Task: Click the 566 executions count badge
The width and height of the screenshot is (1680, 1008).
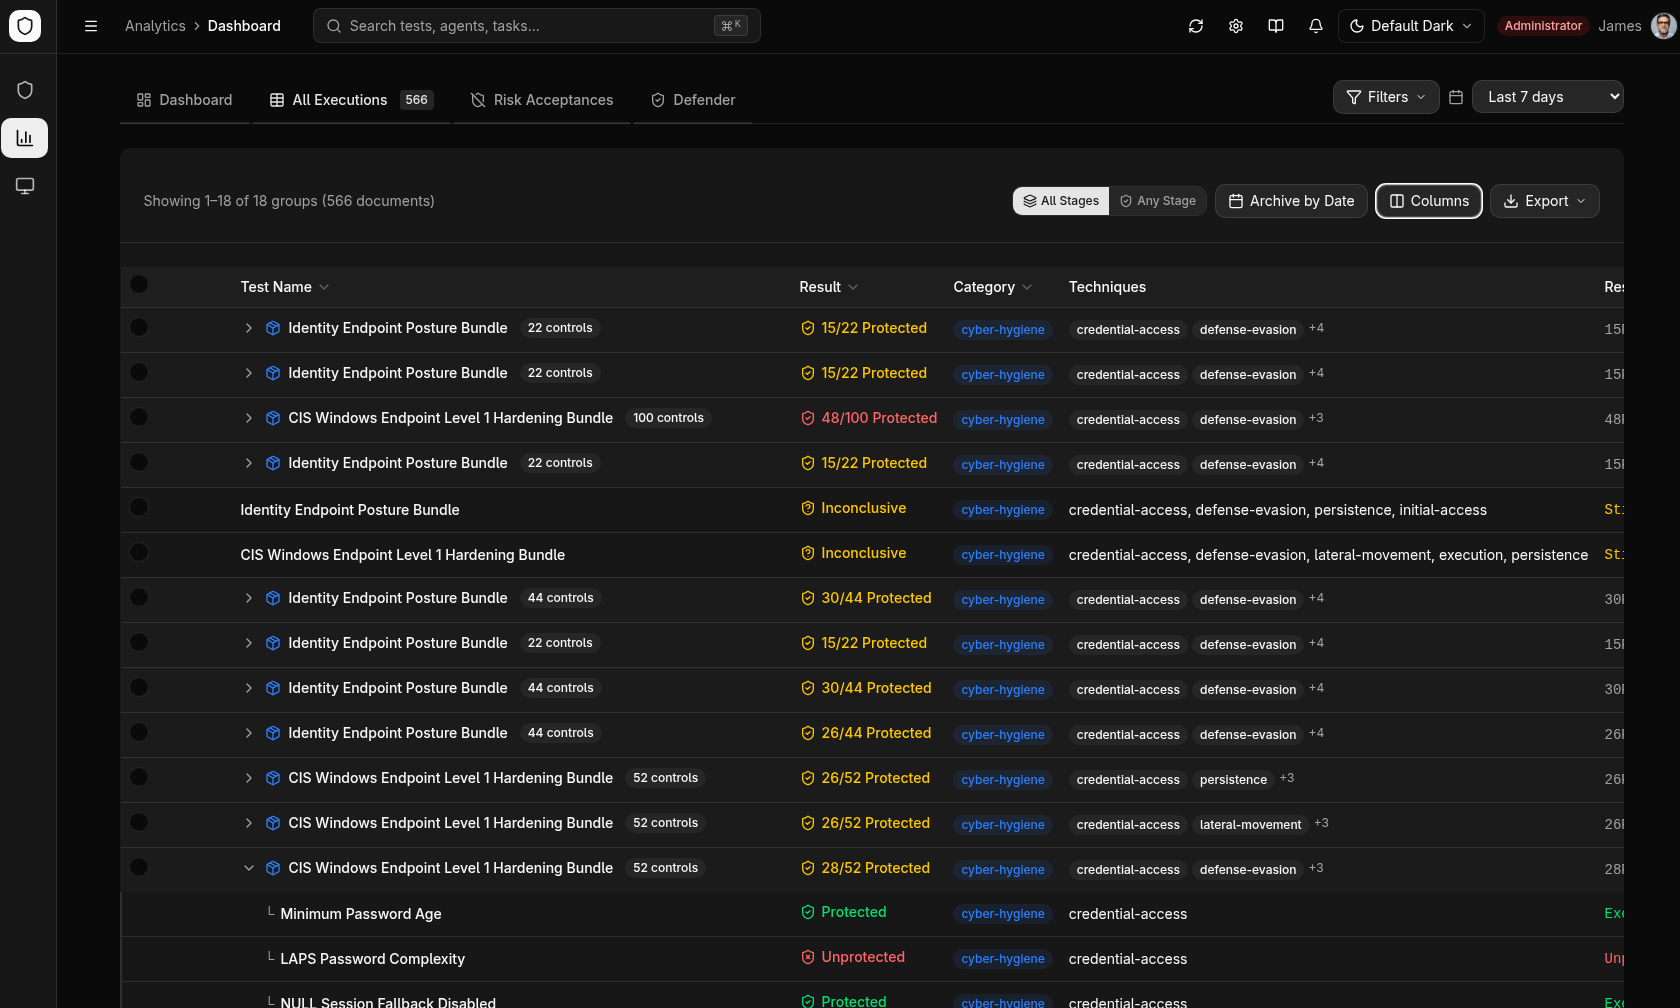Action: point(416,100)
